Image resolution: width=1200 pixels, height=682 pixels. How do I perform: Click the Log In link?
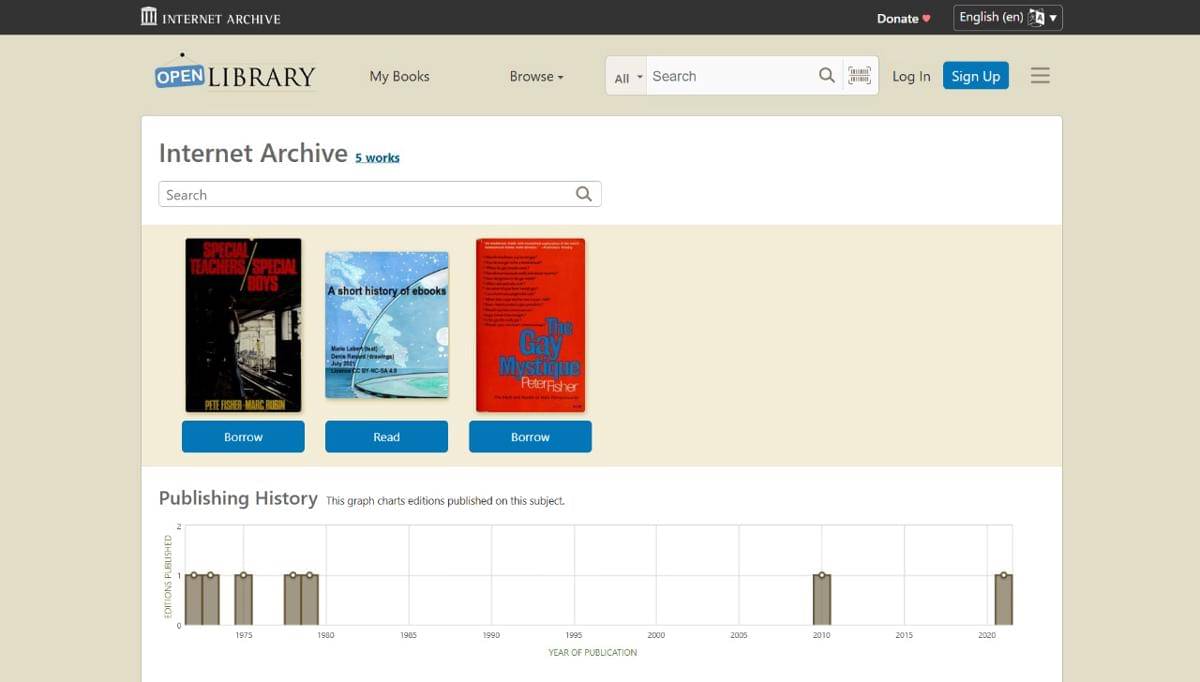911,76
